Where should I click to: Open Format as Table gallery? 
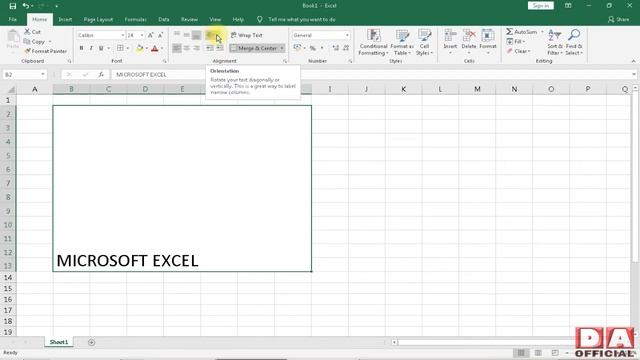[402, 42]
